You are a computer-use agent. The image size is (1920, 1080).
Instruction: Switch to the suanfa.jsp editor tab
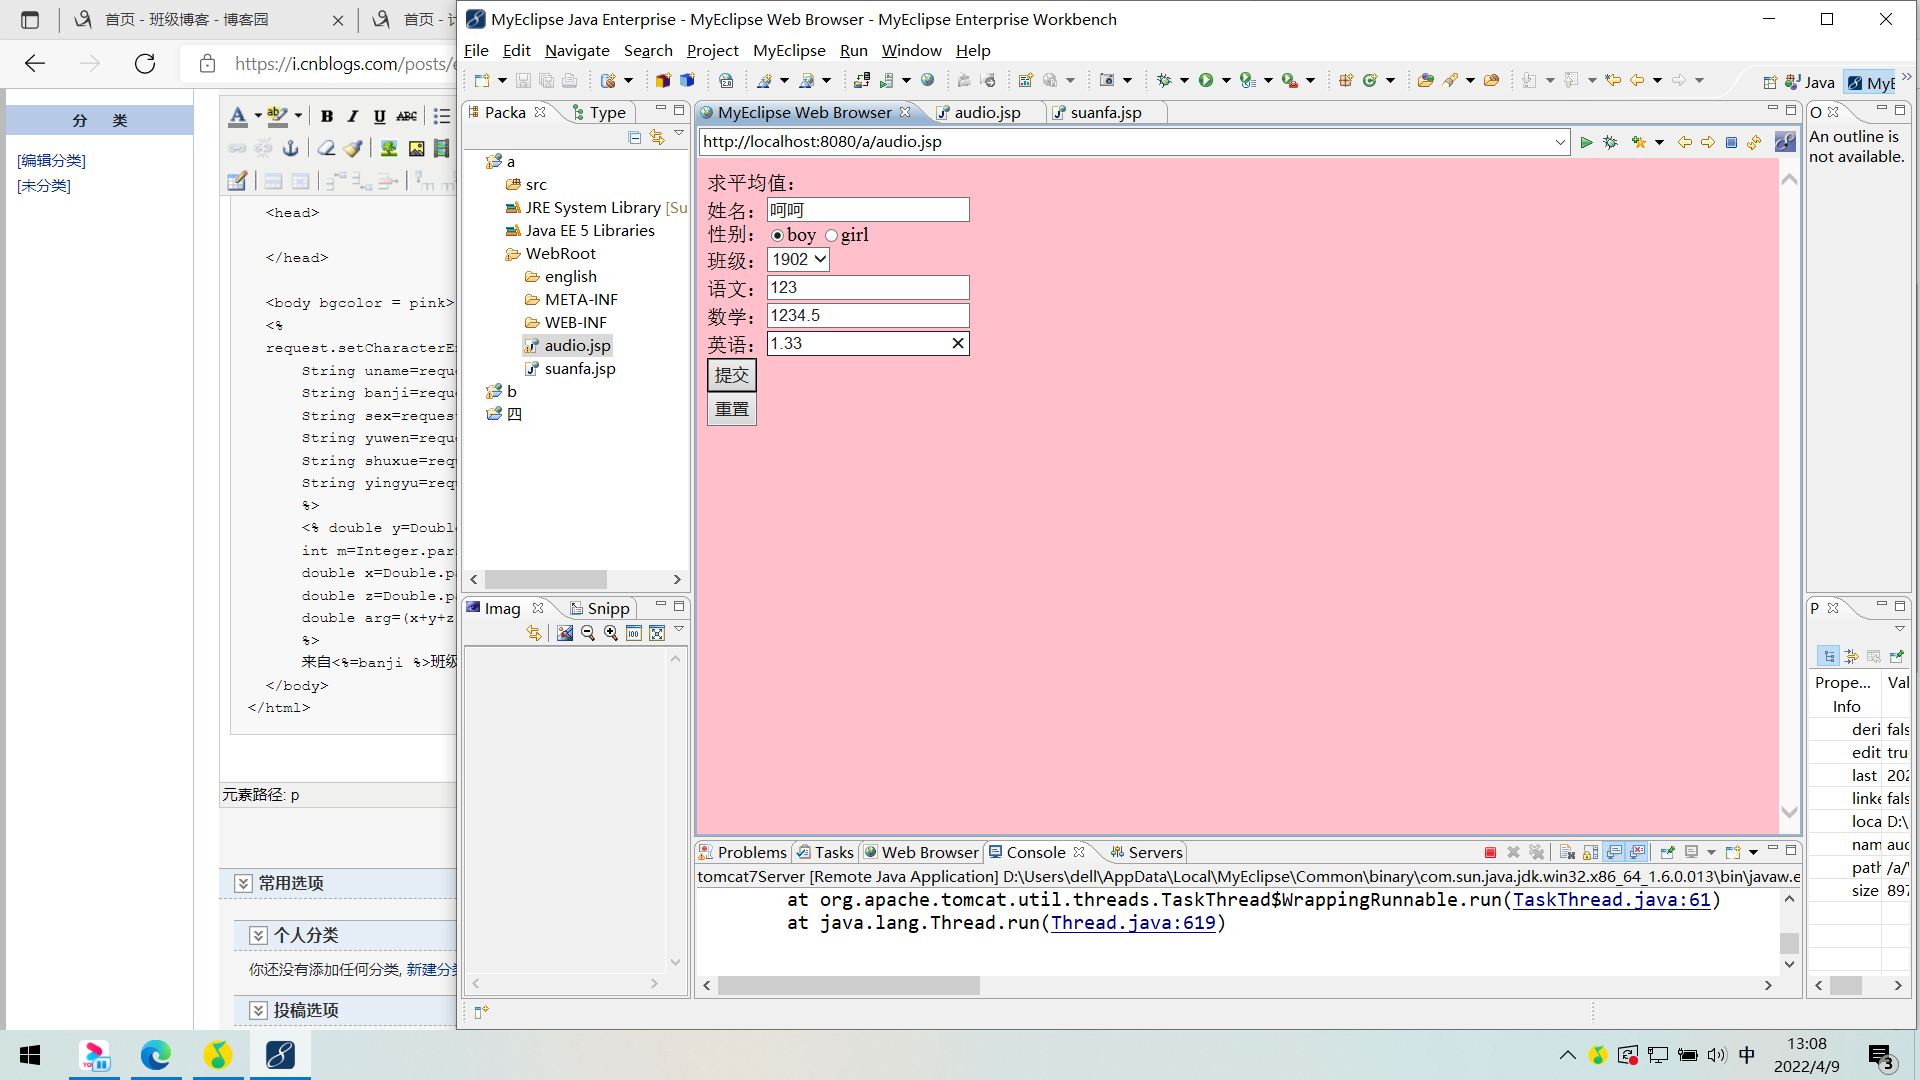(x=1105, y=112)
